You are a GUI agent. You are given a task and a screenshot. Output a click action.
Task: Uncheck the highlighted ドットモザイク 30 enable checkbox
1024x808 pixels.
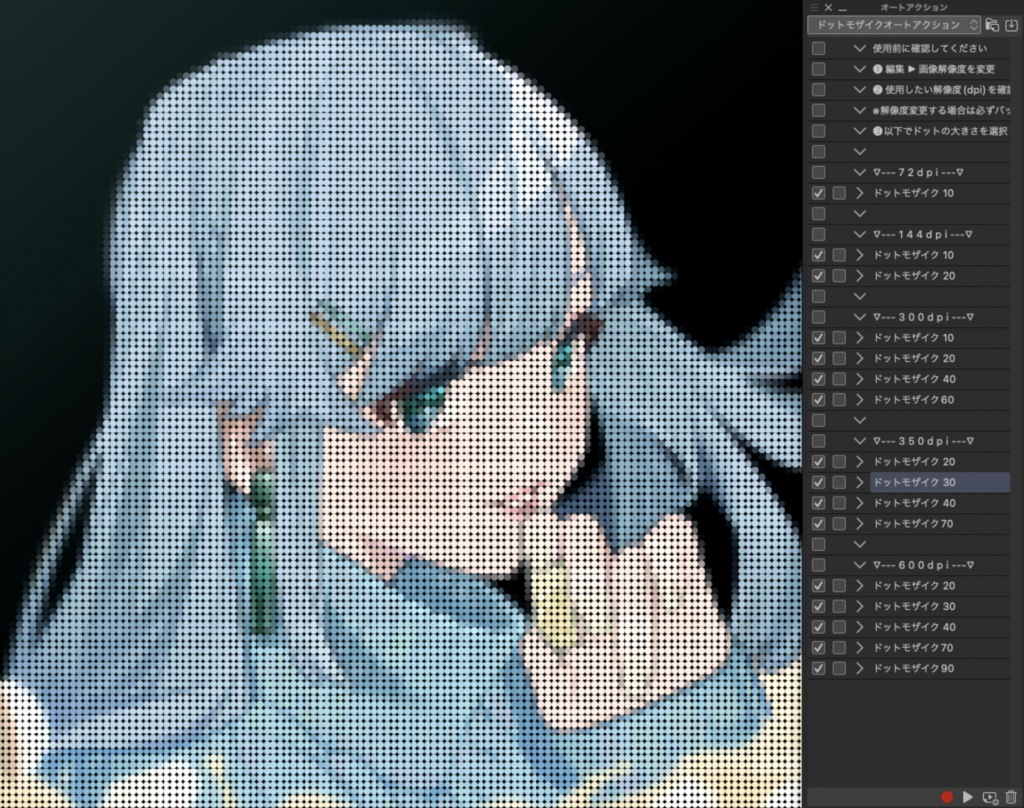tap(818, 482)
